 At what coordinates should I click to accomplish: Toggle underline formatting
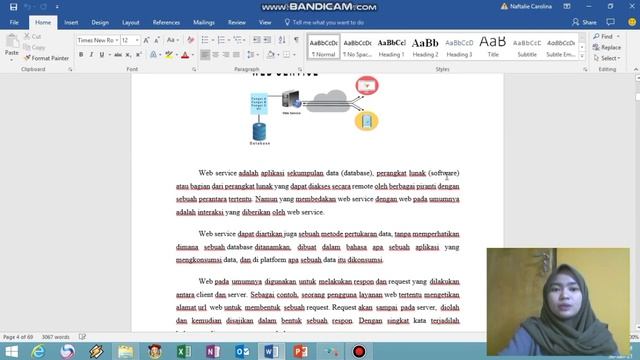[102, 54]
